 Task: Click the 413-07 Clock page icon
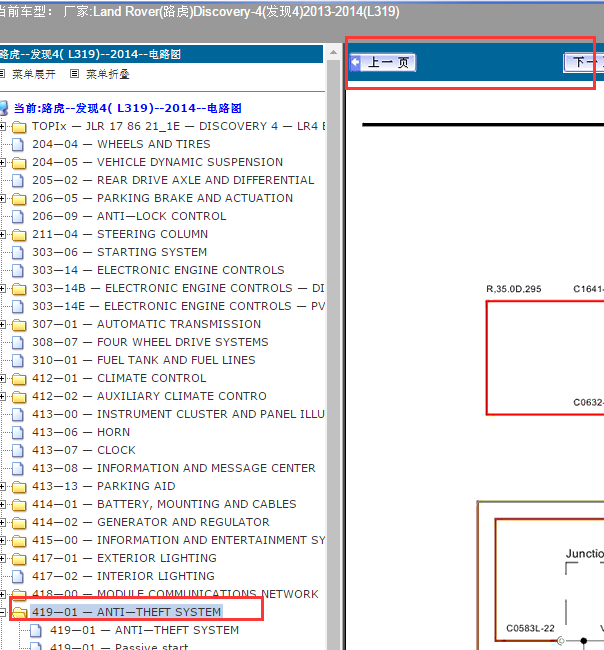(x=18, y=451)
